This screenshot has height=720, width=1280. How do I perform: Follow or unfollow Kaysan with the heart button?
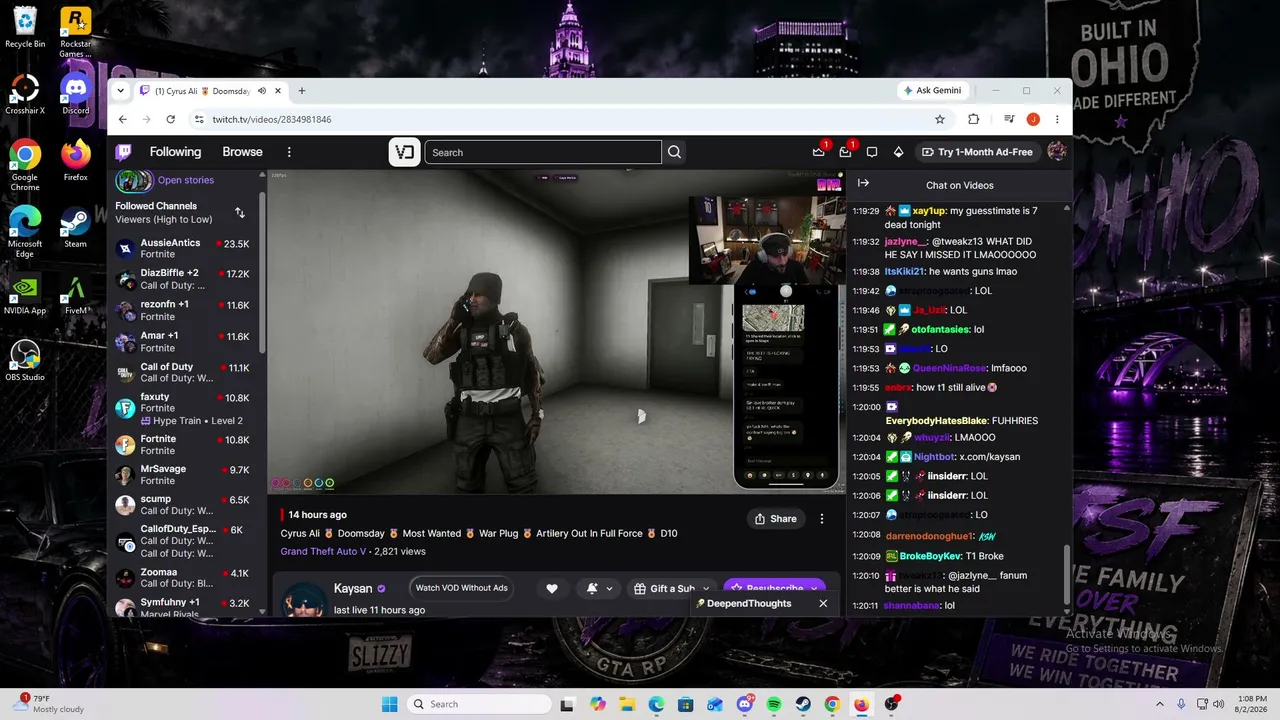[551, 589]
